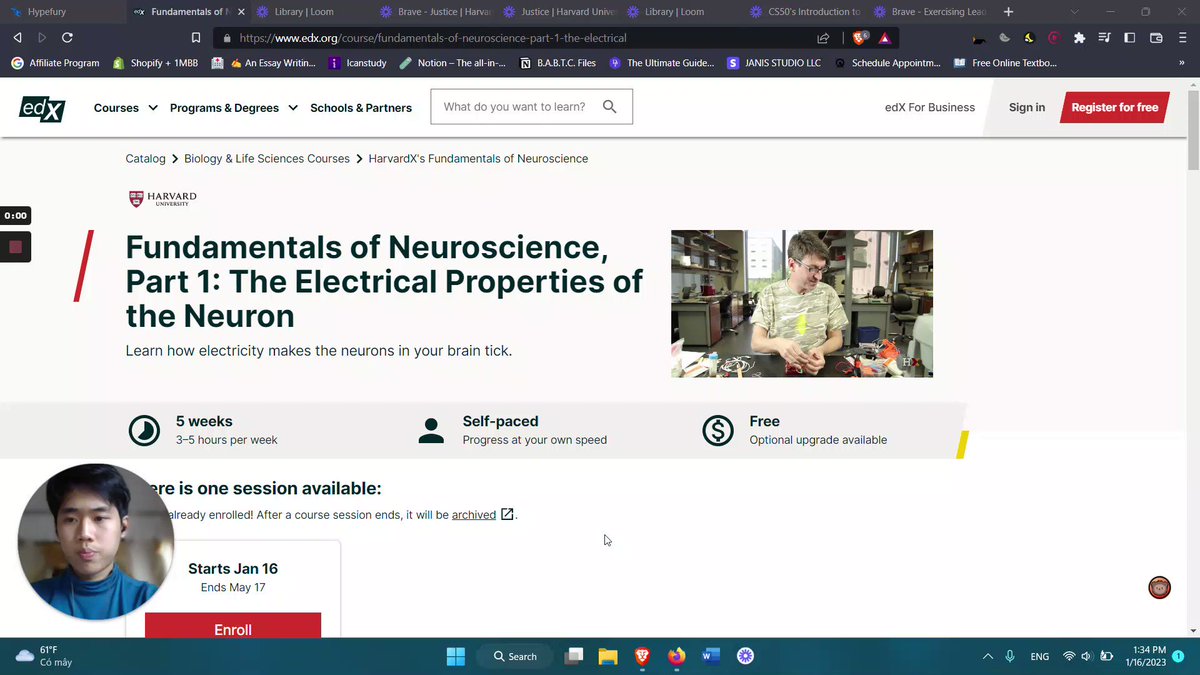This screenshot has height=675, width=1200.
Task: Open the Notion bookmark
Action: (455, 62)
